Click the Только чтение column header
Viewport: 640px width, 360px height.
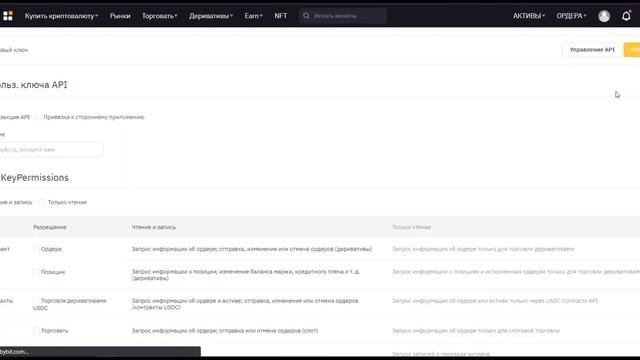click(x=411, y=227)
